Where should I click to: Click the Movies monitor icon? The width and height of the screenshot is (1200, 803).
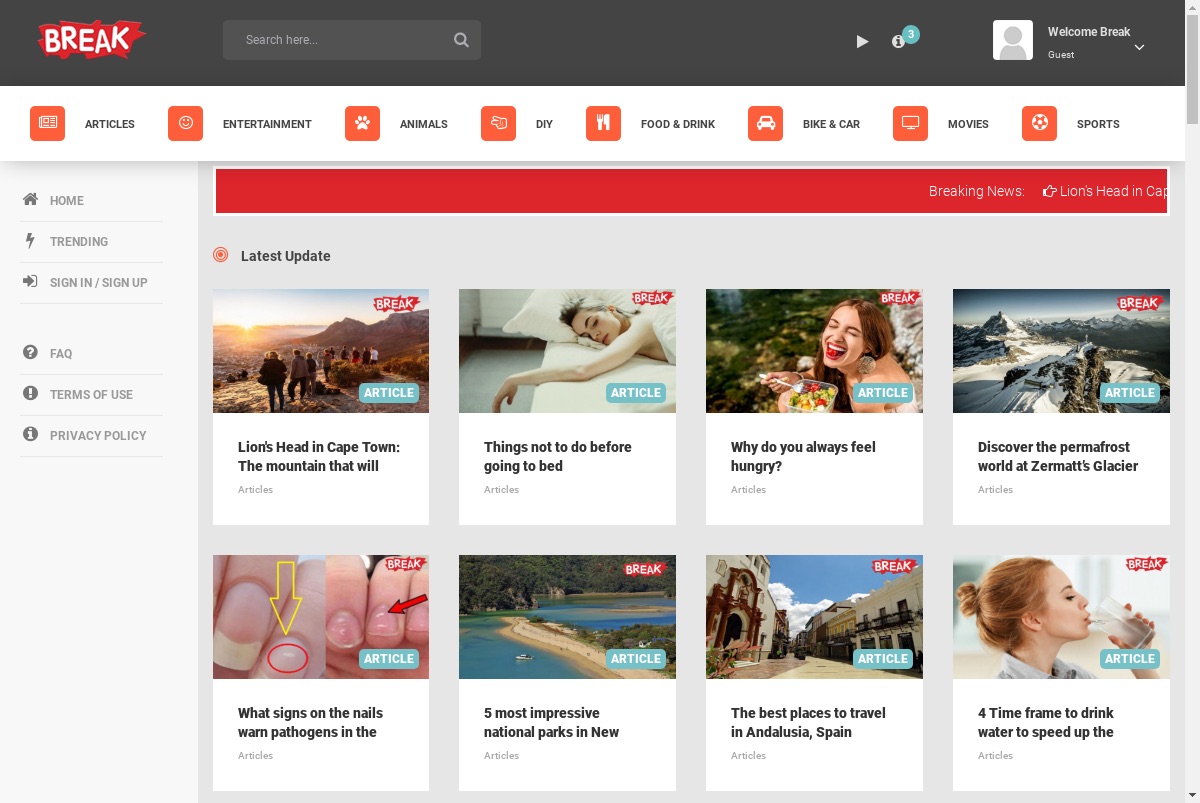pyautogui.click(x=910, y=123)
